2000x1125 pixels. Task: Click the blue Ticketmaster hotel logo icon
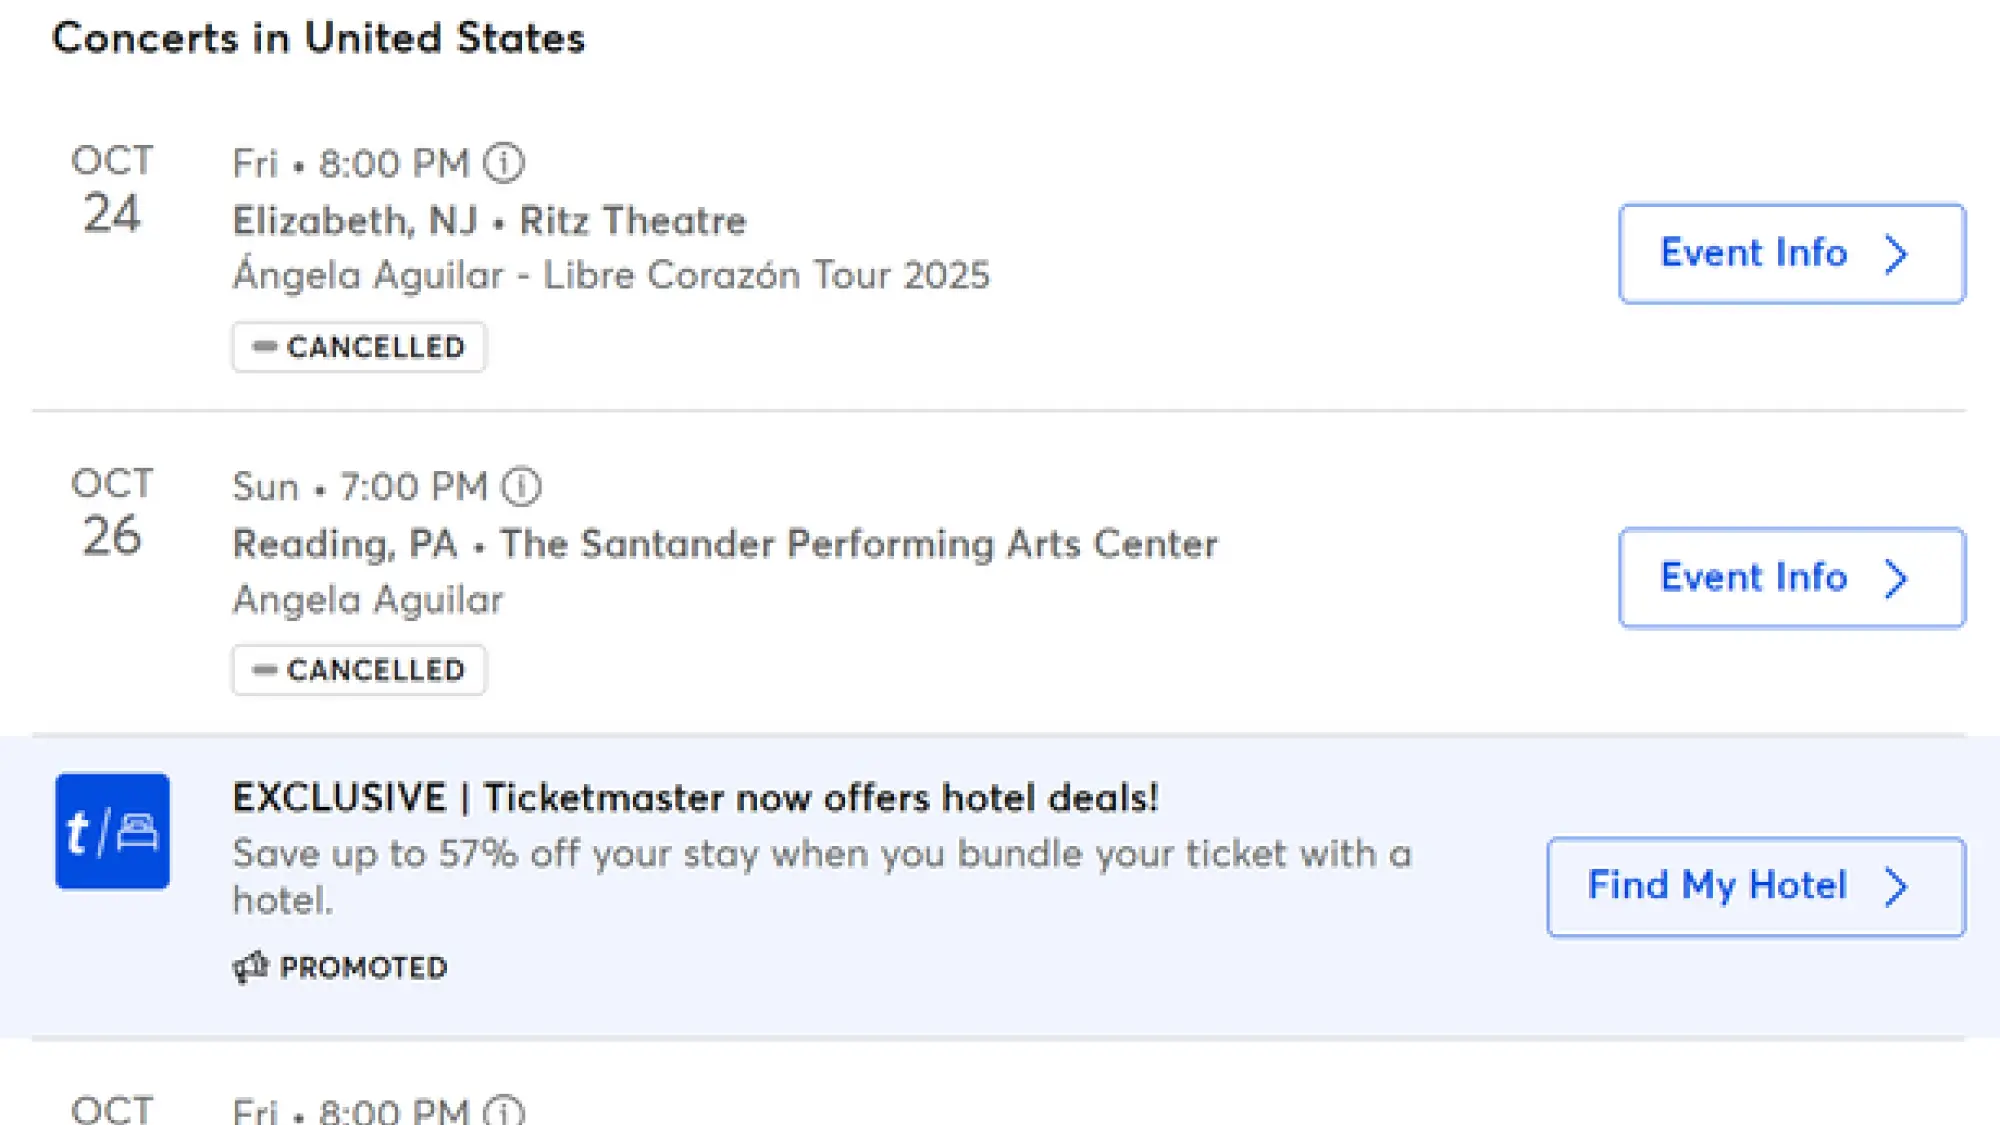click(112, 831)
